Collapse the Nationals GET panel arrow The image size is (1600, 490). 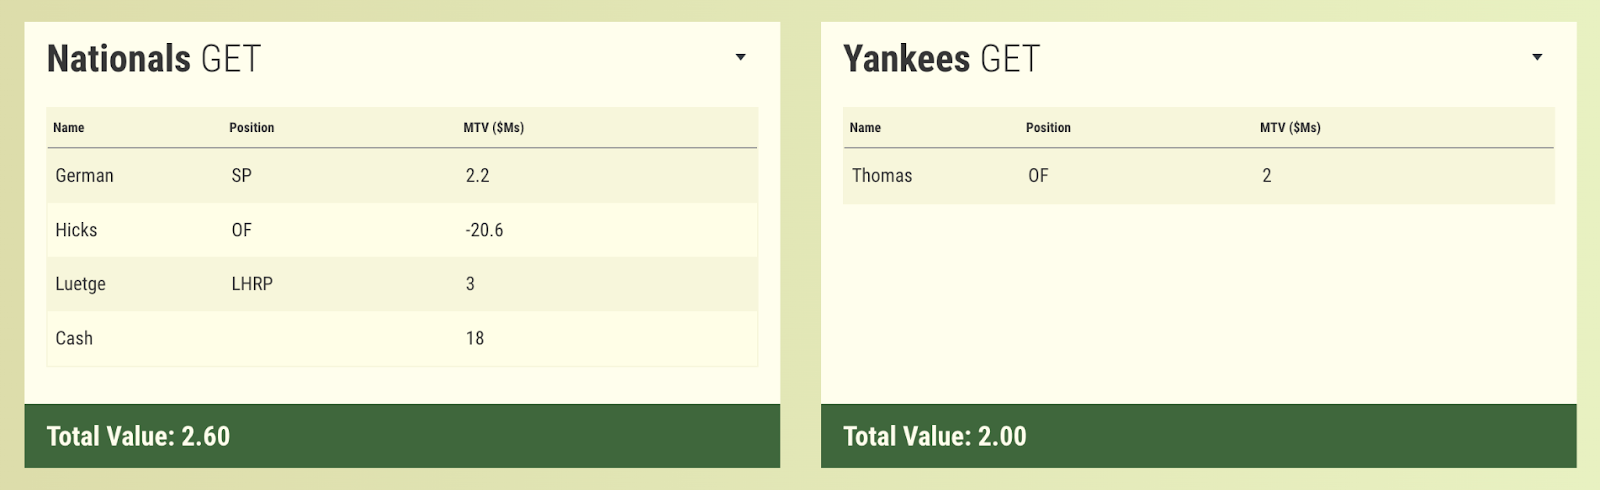[740, 57]
